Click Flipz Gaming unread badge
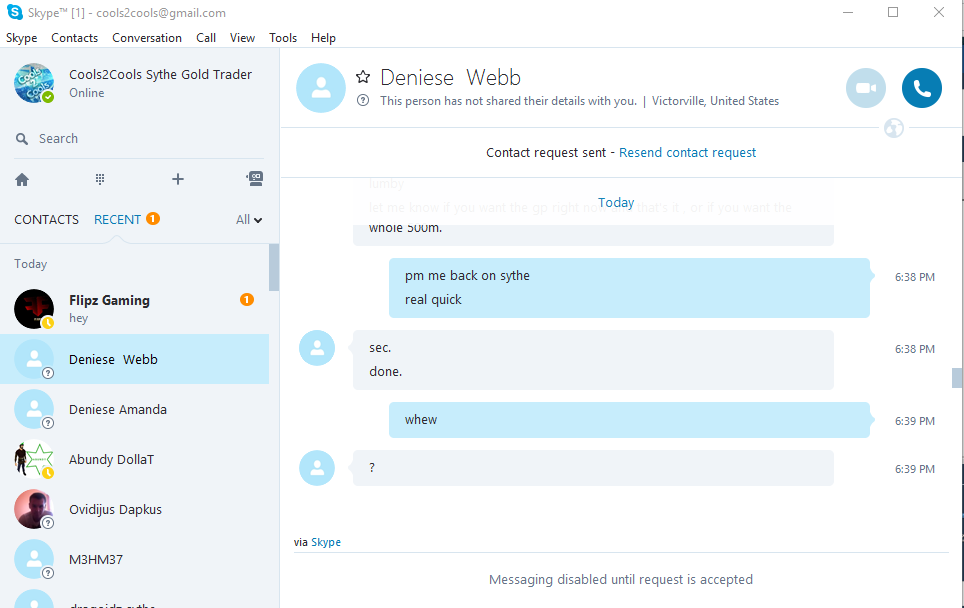This screenshot has width=964, height=608. click(247, 299)
